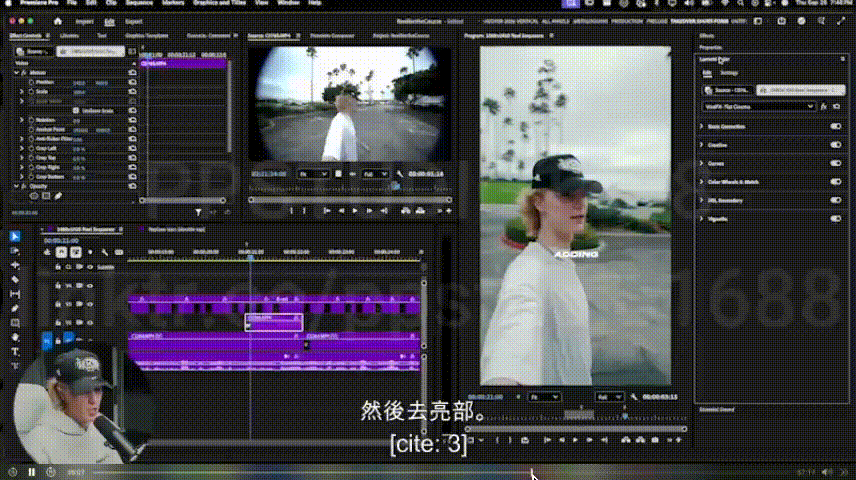Step back one frame in Program monitor
This screenshot has width=856, height=480.
point(561,440)
